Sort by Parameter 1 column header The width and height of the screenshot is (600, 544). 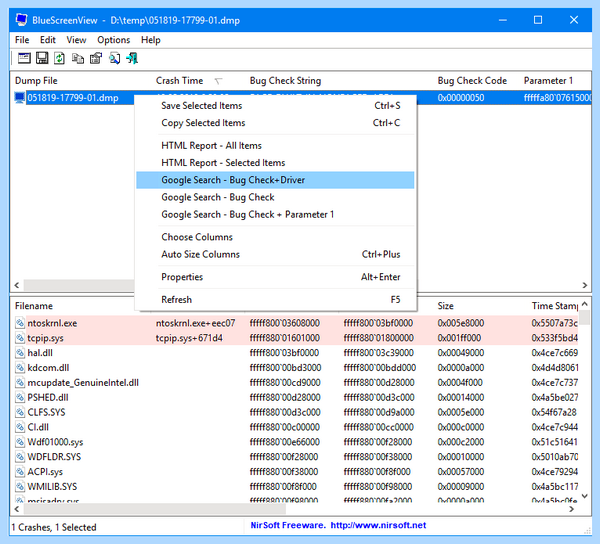click(x=548, y=81)
